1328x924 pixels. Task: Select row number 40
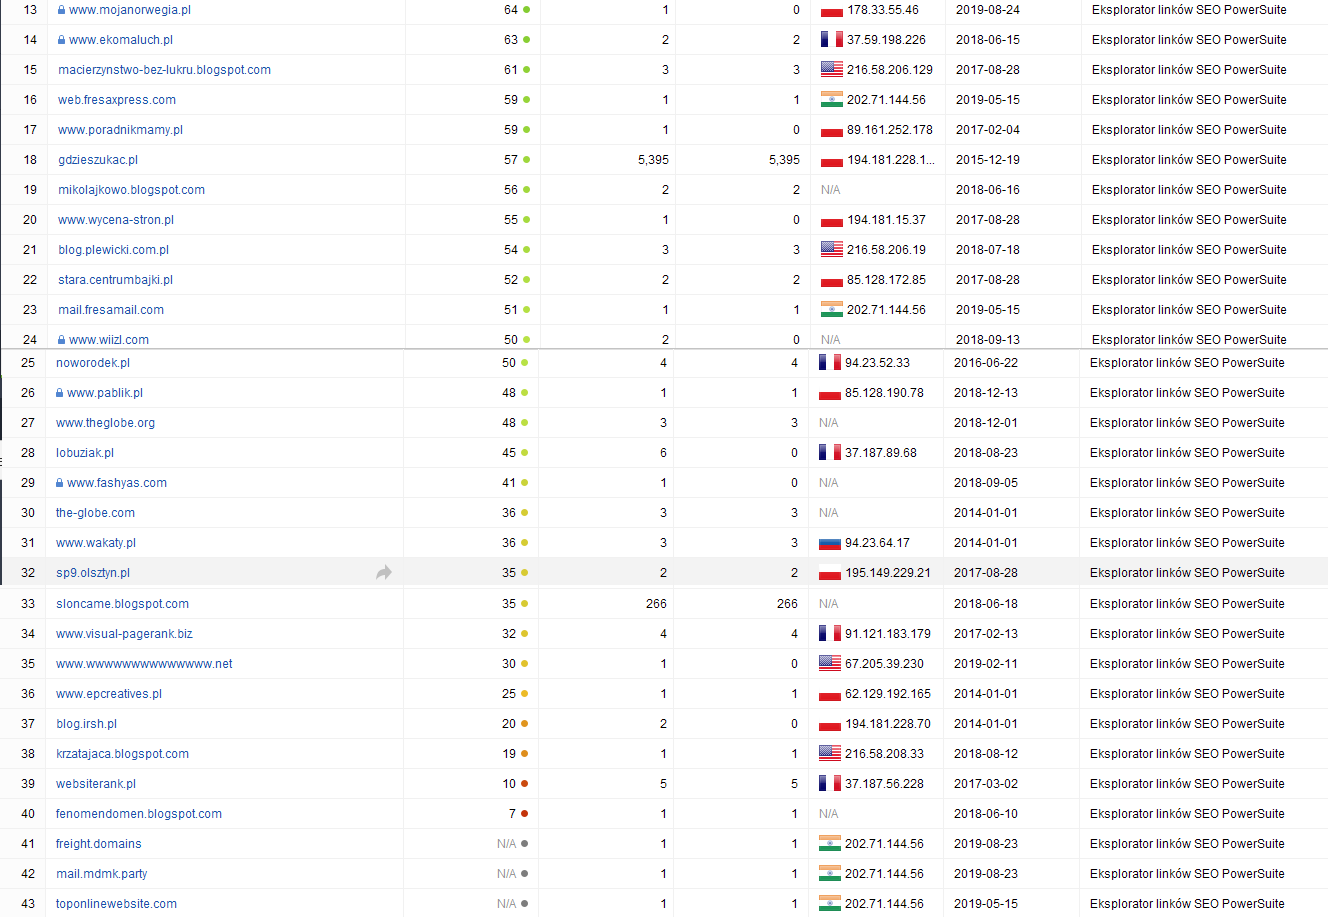point(28,814)
